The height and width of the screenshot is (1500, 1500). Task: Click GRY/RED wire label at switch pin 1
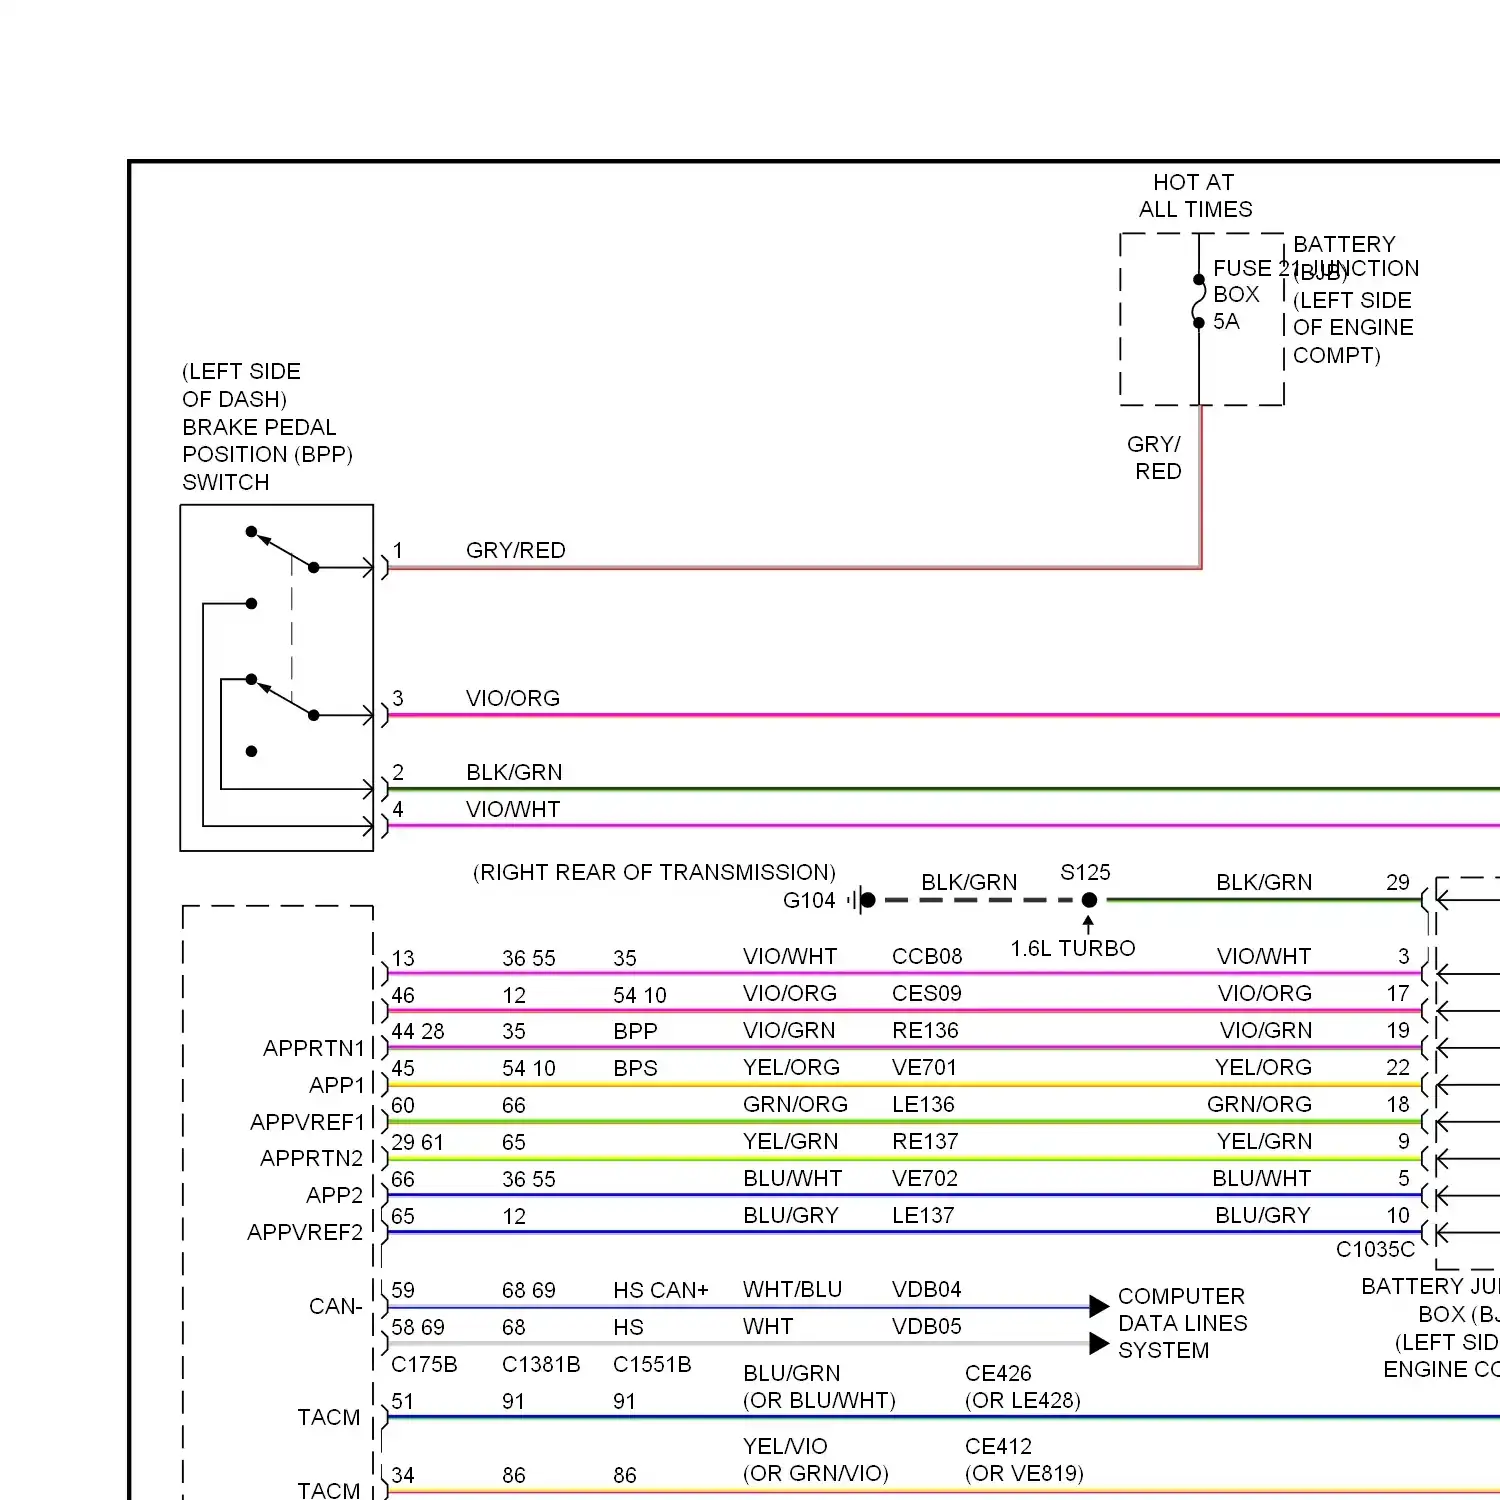coord(516,550)
